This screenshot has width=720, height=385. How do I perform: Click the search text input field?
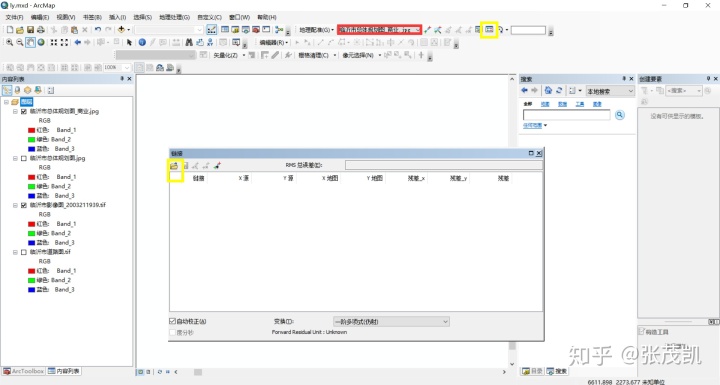[x=567, y=115]
